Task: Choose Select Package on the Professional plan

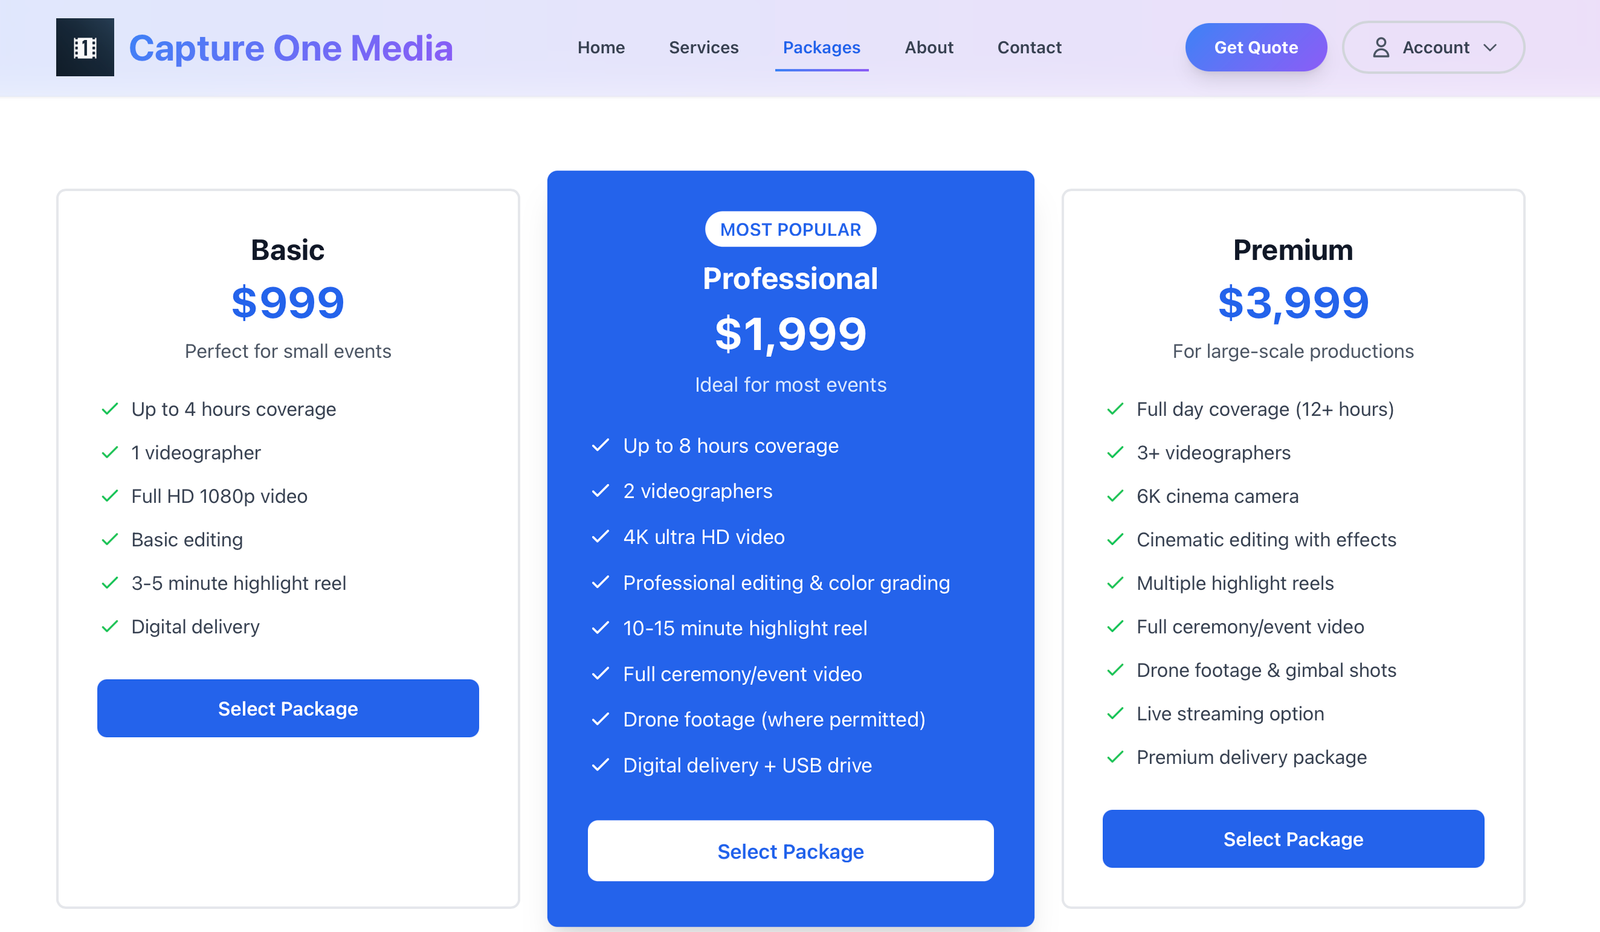Action: click(x=790, y=851)
